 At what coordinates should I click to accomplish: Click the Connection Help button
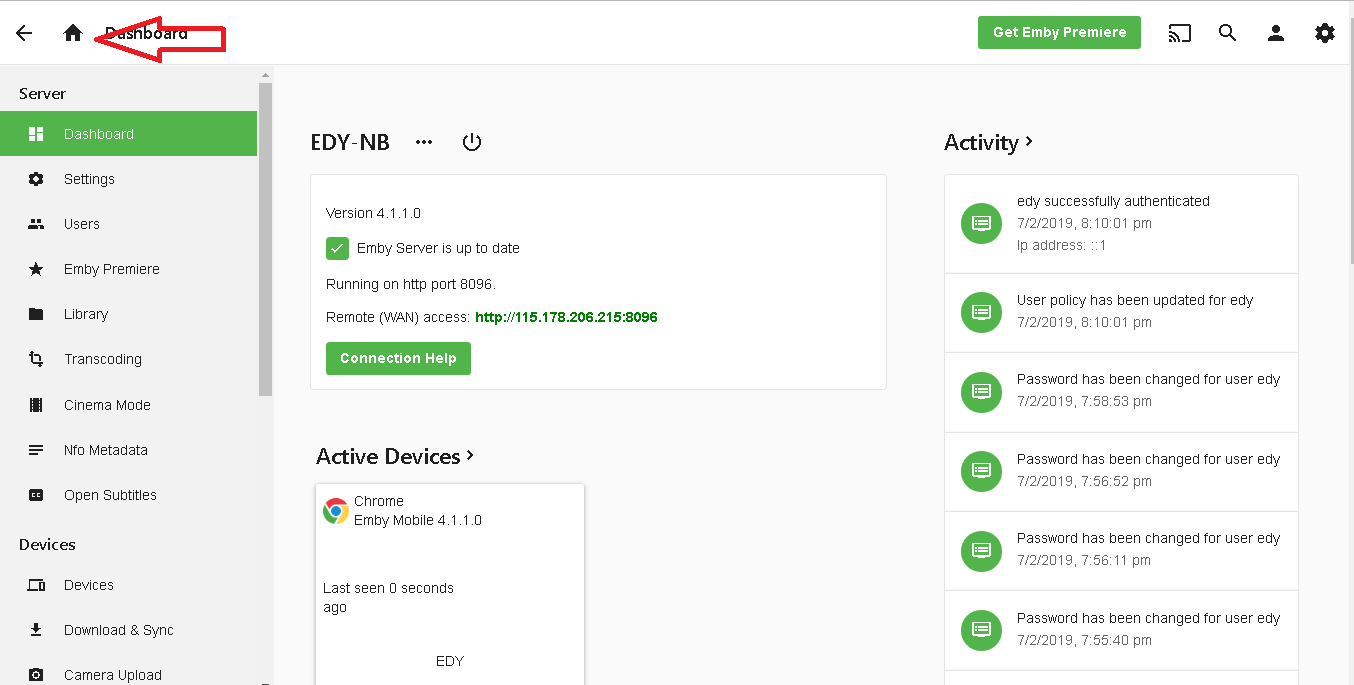click(398, 358)
